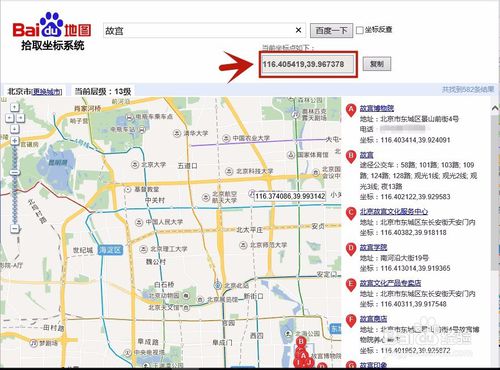Click the 中关村 map label
Image resolution: width=500 pixels, height=370 pixels.
pyautogui.click(x=155, y=200)
